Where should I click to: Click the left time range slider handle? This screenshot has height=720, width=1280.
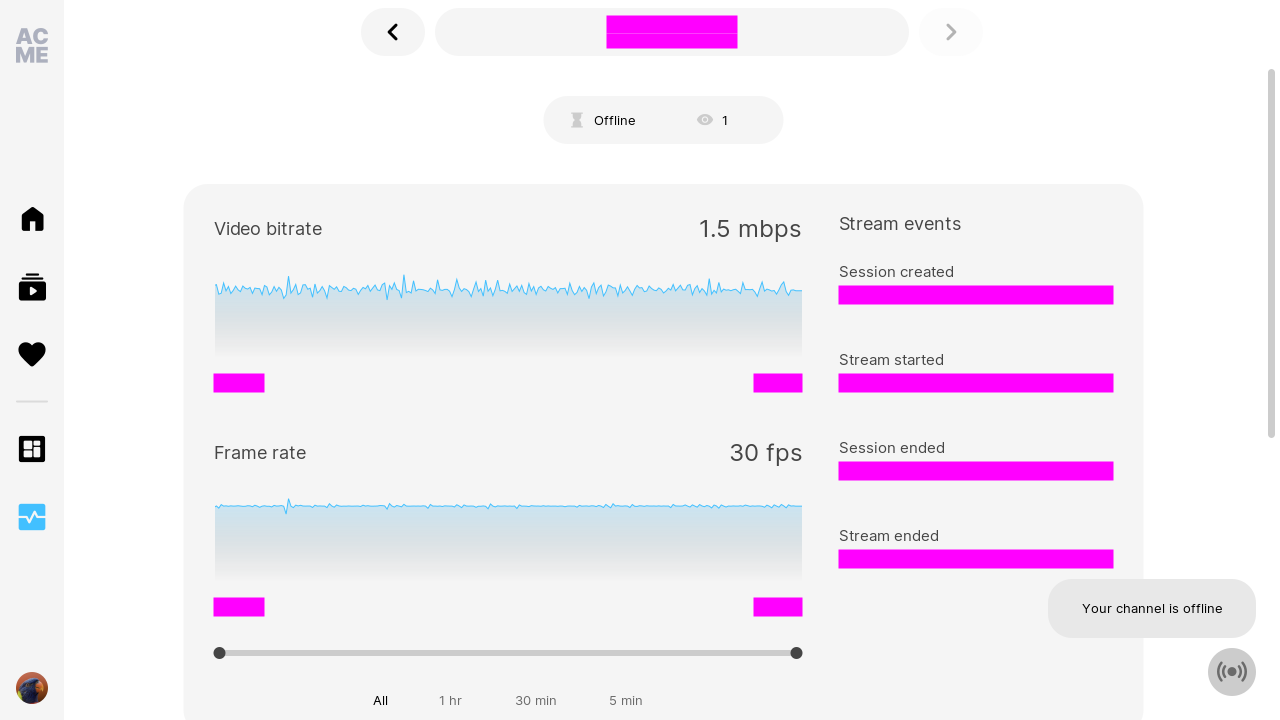tap(219, 653)
